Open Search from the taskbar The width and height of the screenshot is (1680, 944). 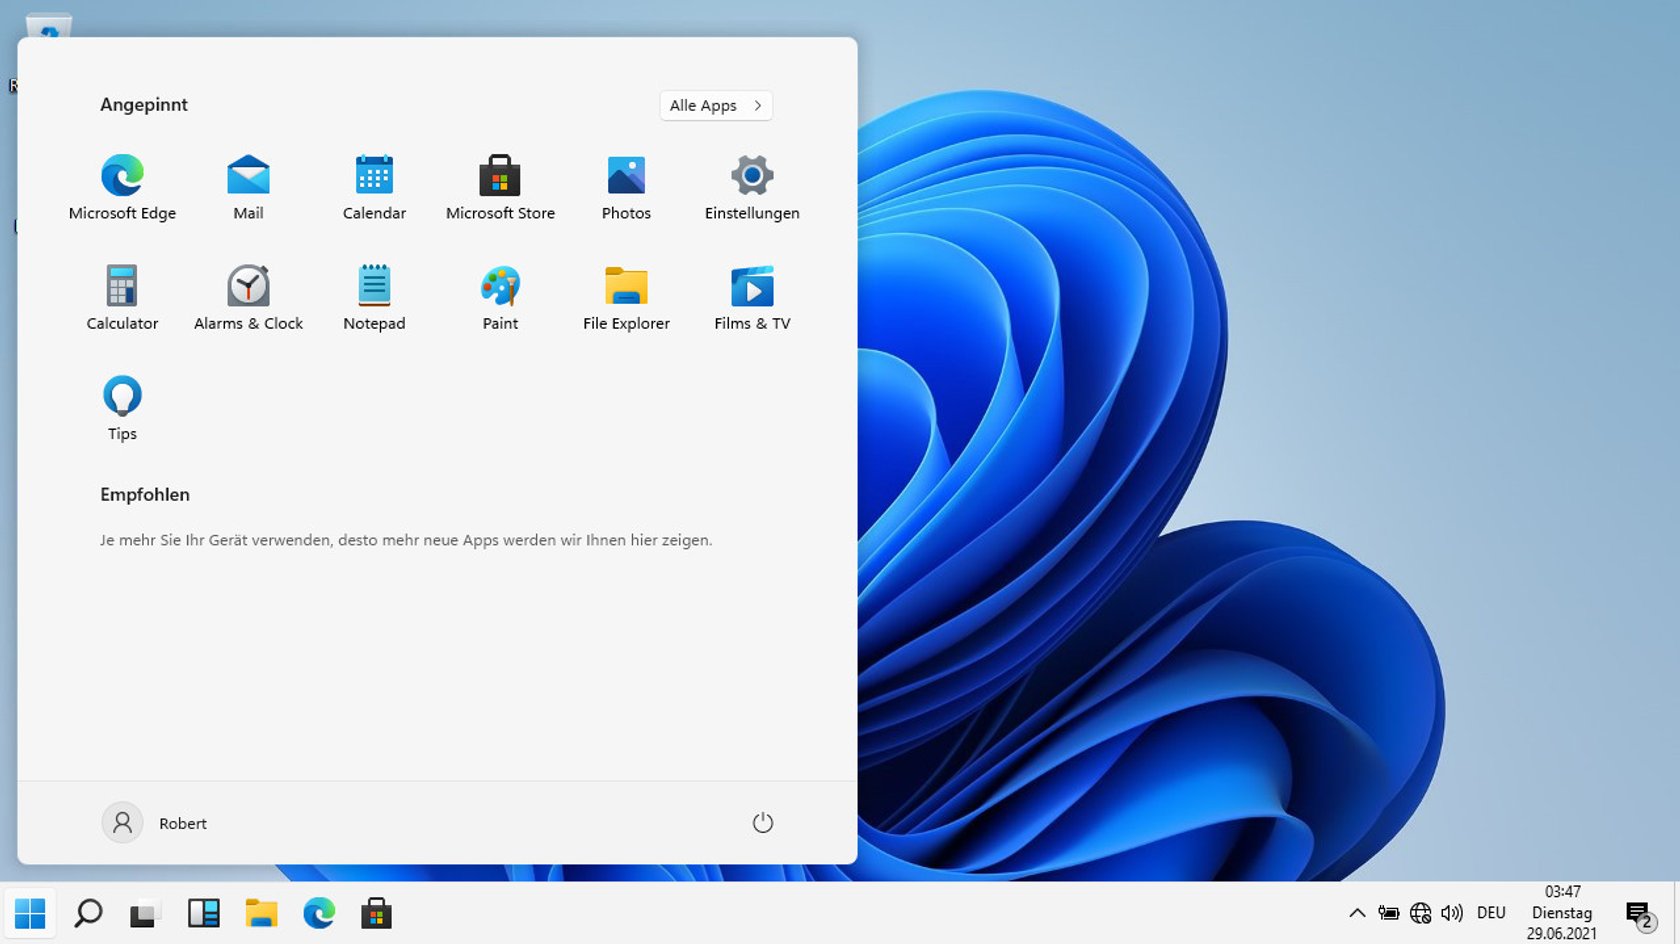(88, 912)
